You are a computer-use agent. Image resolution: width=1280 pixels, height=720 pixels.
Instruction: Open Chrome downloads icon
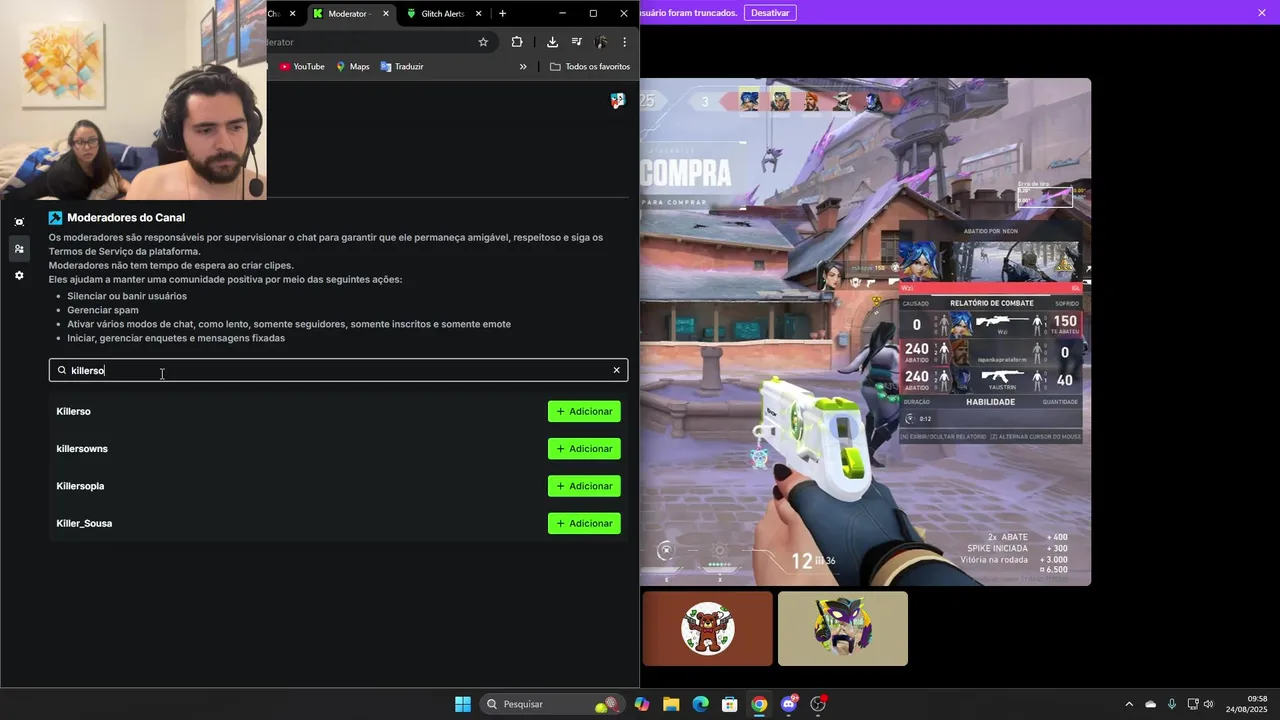click(552, 42)
